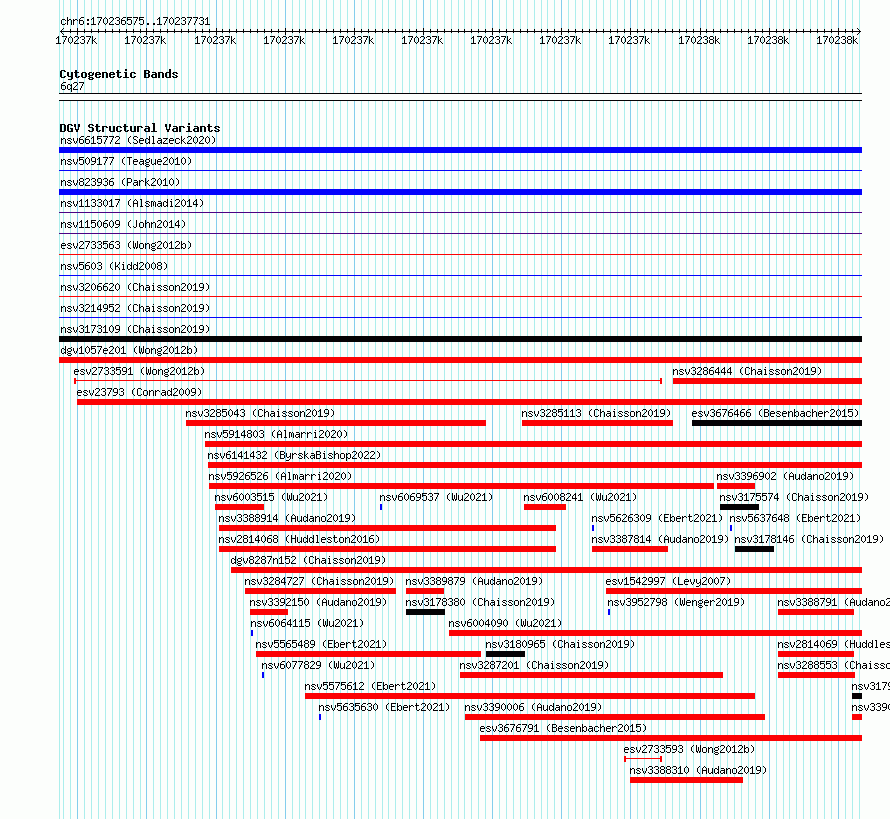The image size is (890, 819).
Task: Click the chr6:170236575..170237731 coordinates label
Action: [x=135, y=21]
